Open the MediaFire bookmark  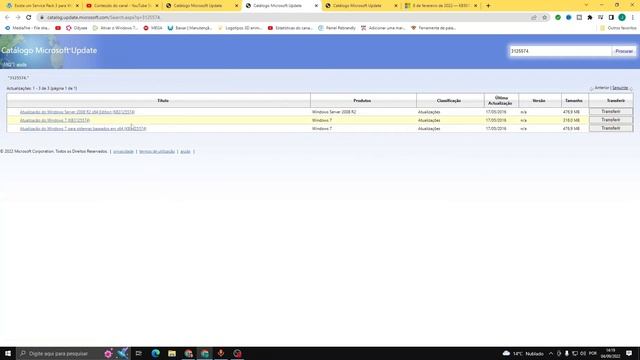(27, 28)
